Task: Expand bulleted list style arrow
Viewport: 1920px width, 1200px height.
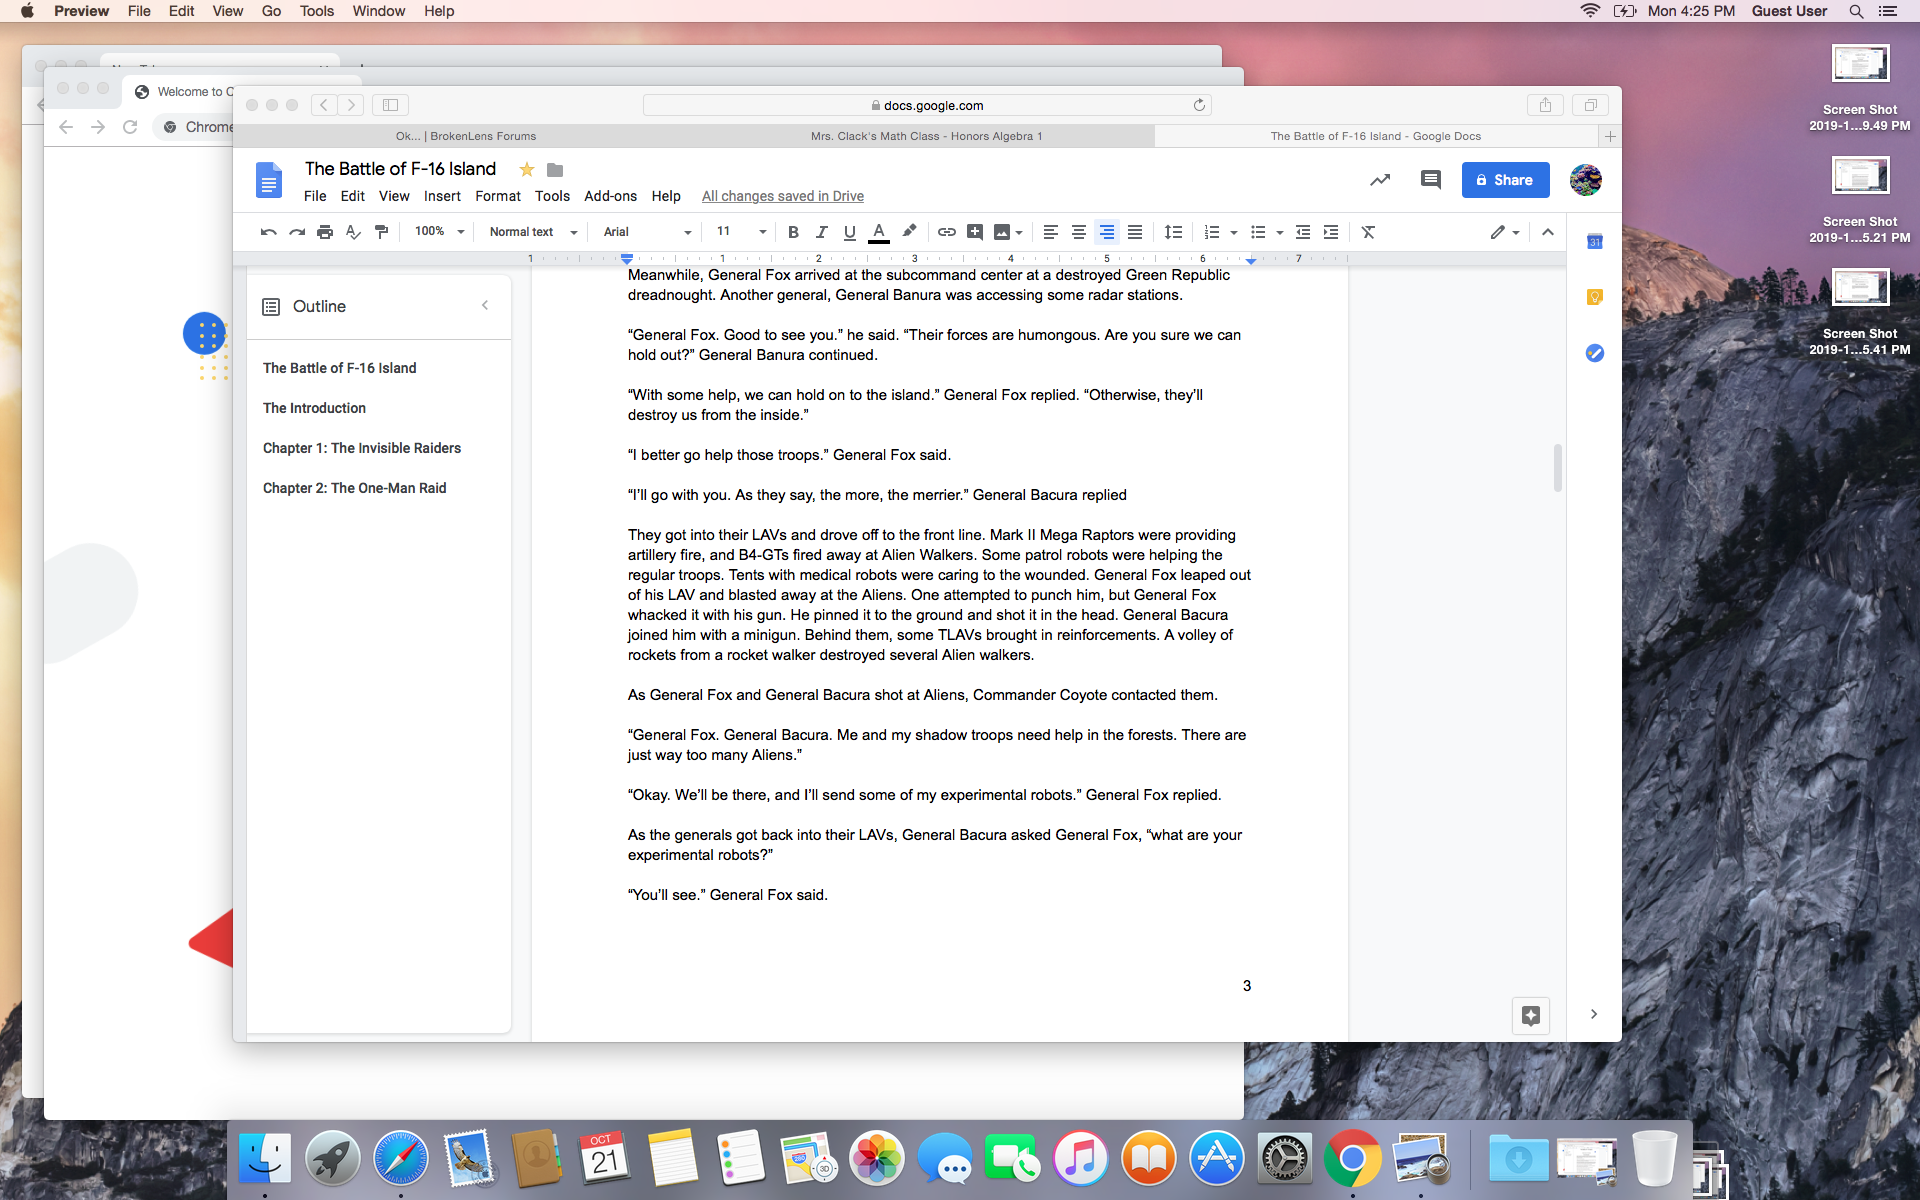Action: [1280, 233]
